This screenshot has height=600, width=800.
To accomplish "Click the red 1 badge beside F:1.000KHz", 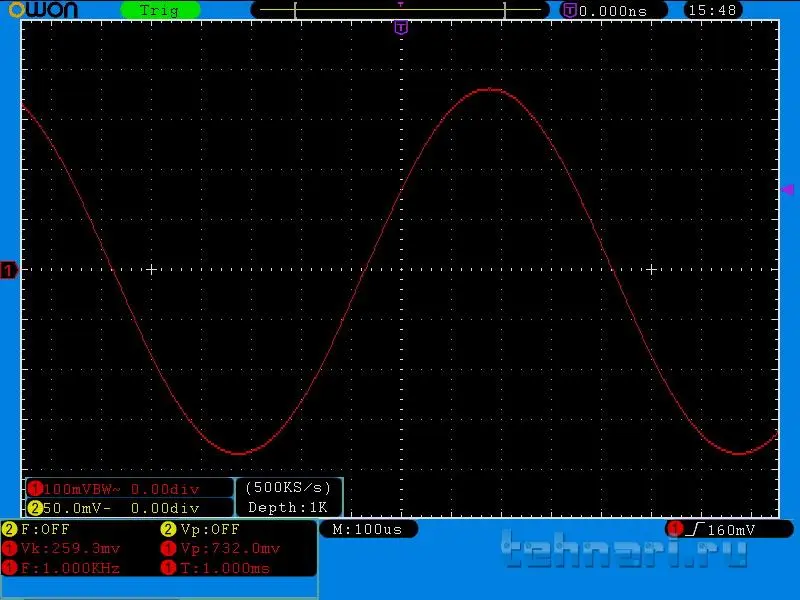I will pos(9,568).
